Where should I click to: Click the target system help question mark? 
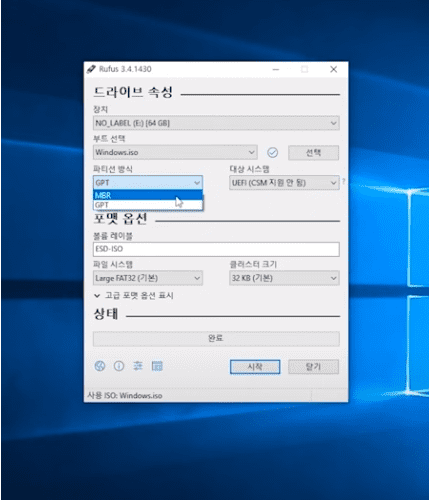point(343,182)
